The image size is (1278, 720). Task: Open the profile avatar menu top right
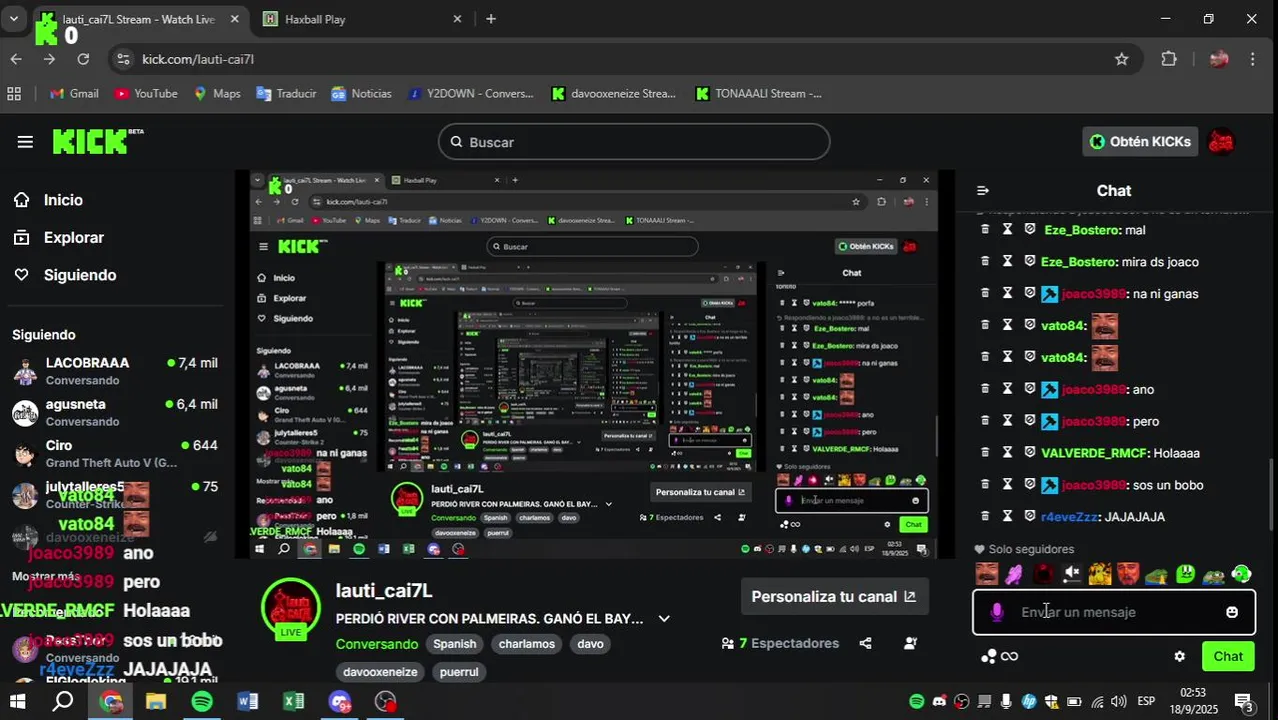click(x=1220, y=142)
